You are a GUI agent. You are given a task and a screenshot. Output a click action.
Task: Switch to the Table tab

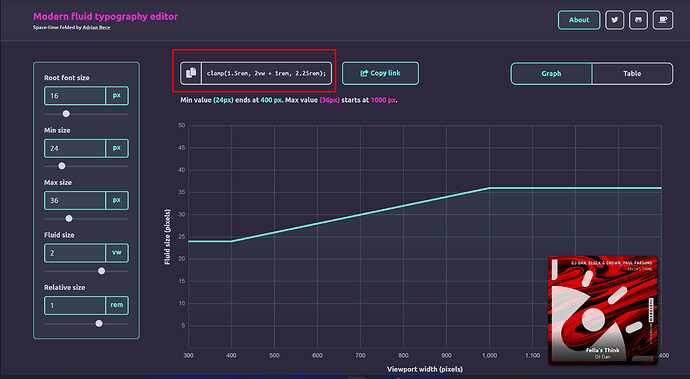632,74
